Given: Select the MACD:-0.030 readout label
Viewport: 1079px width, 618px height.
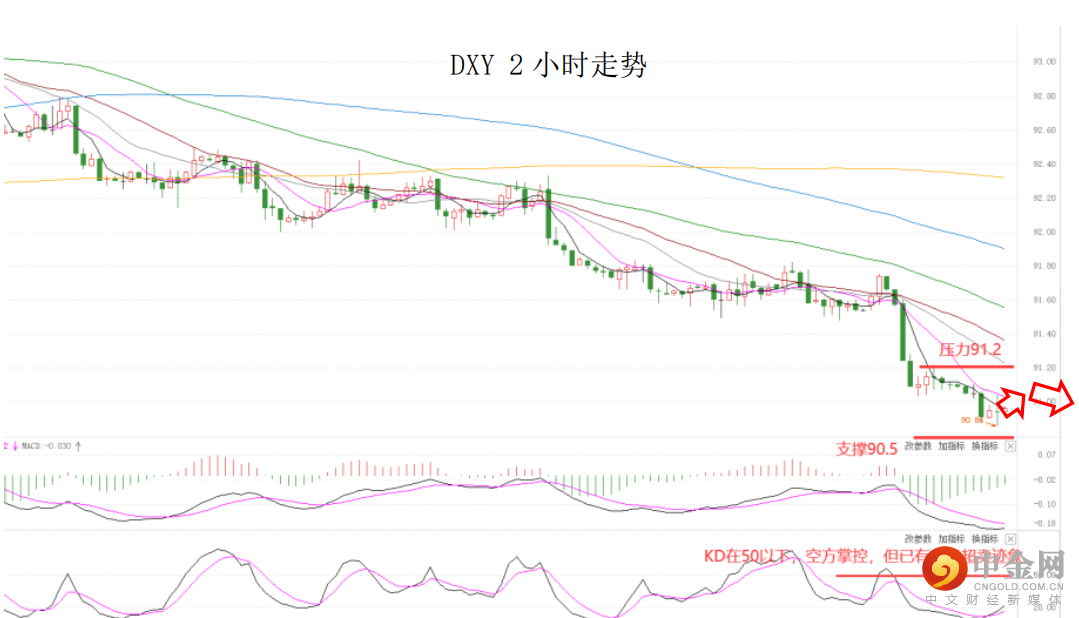Looking at the screenshot, I should click(46, 446).
